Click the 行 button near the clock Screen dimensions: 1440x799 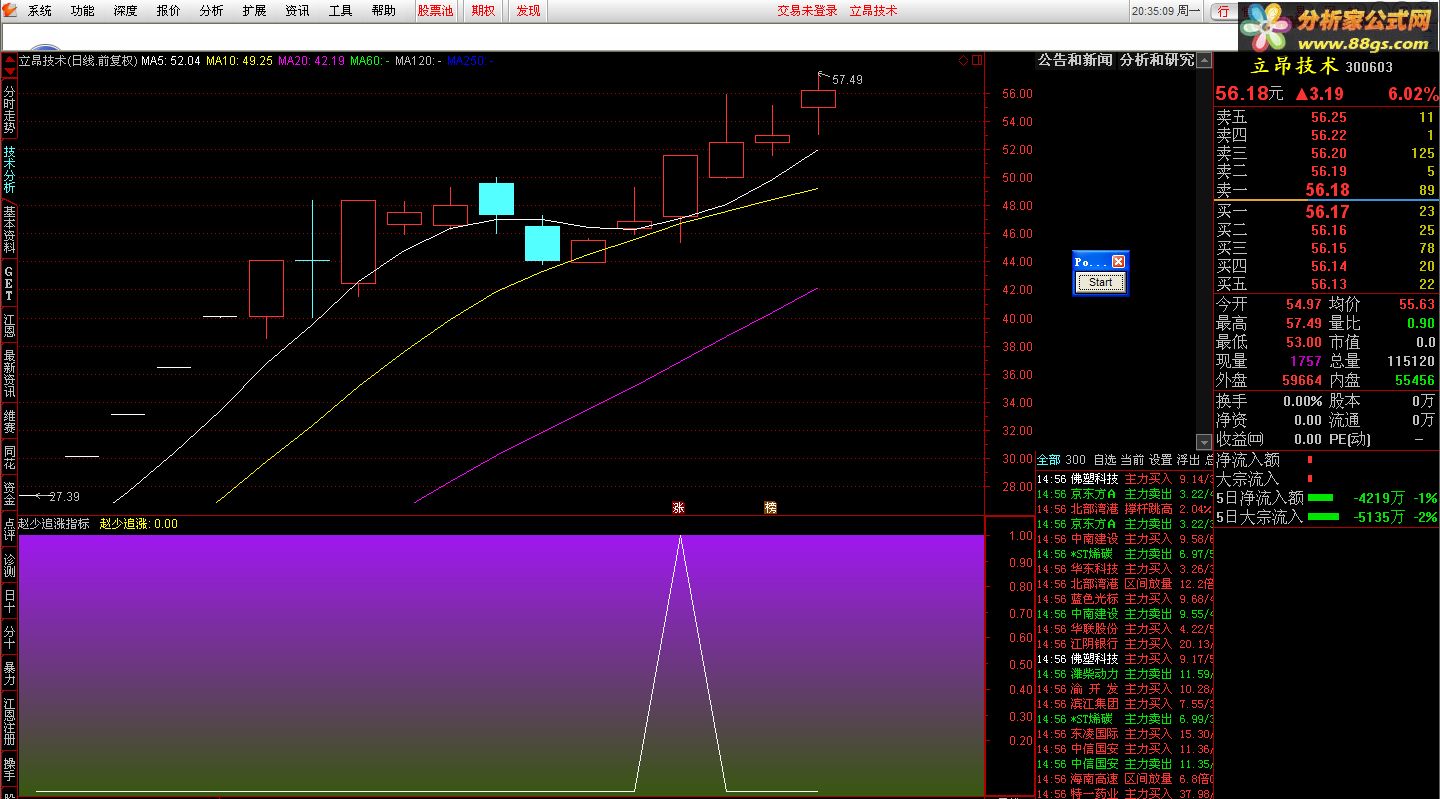click(1223, 11)
